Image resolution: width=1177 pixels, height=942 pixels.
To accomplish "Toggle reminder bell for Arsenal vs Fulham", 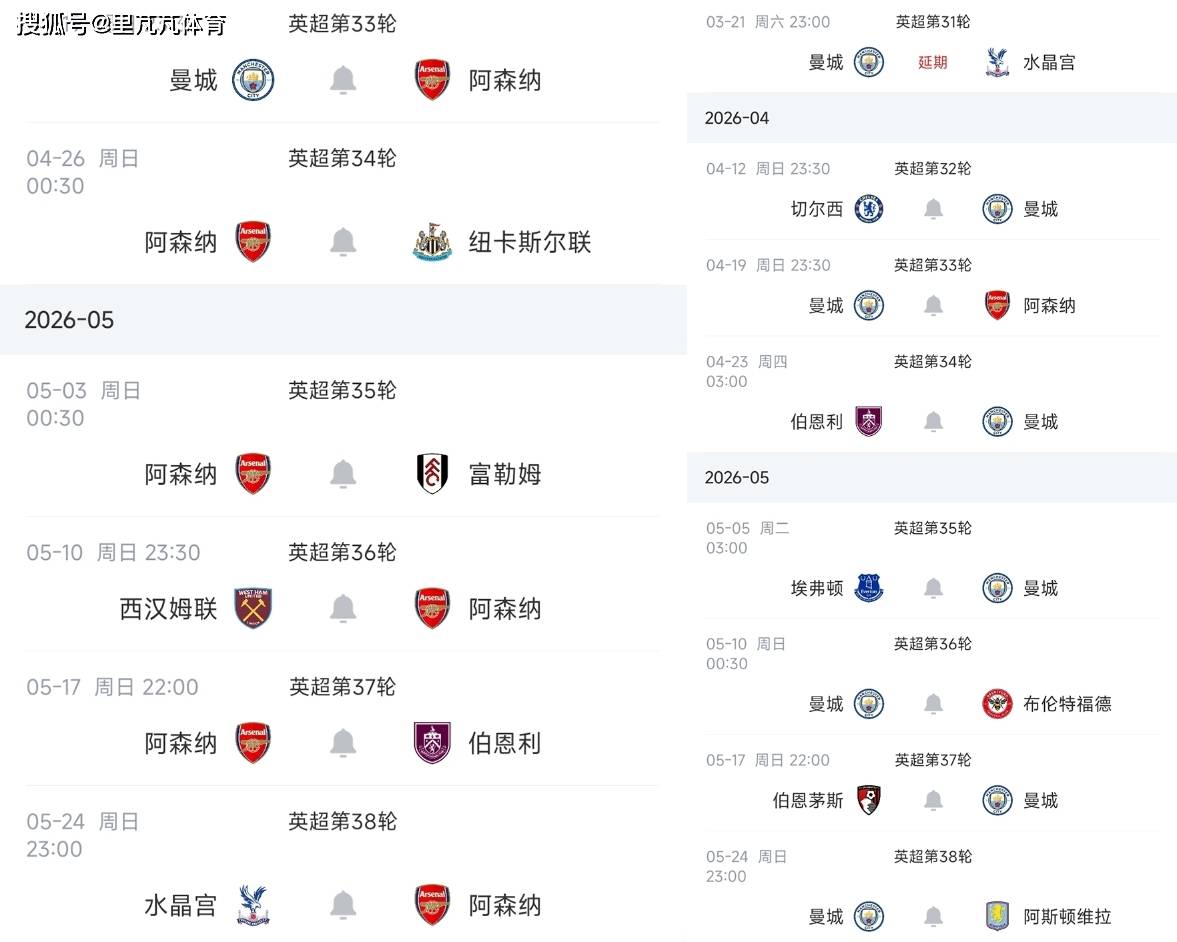I will point(343,474).
